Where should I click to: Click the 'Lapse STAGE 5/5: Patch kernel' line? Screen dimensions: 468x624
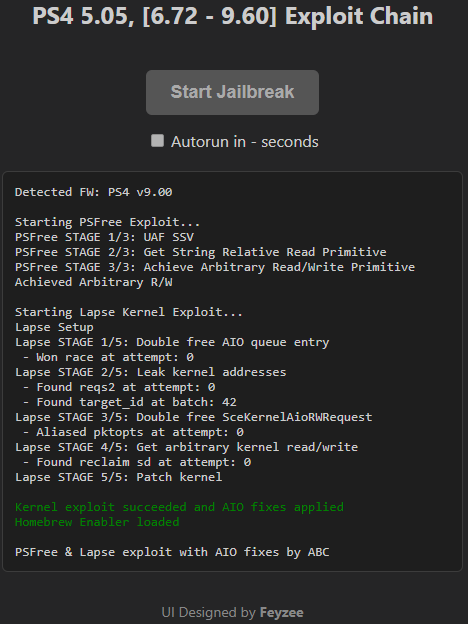click(x=119, y=477)
